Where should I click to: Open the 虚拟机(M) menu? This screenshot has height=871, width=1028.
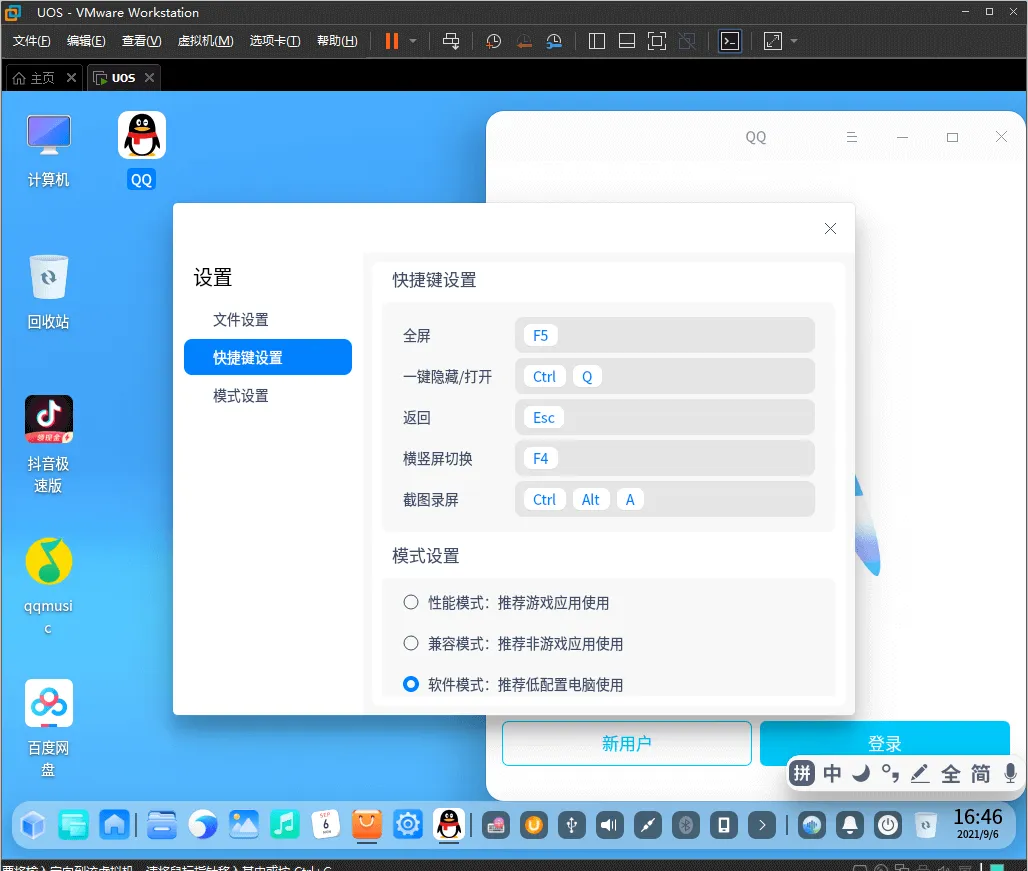205,41
